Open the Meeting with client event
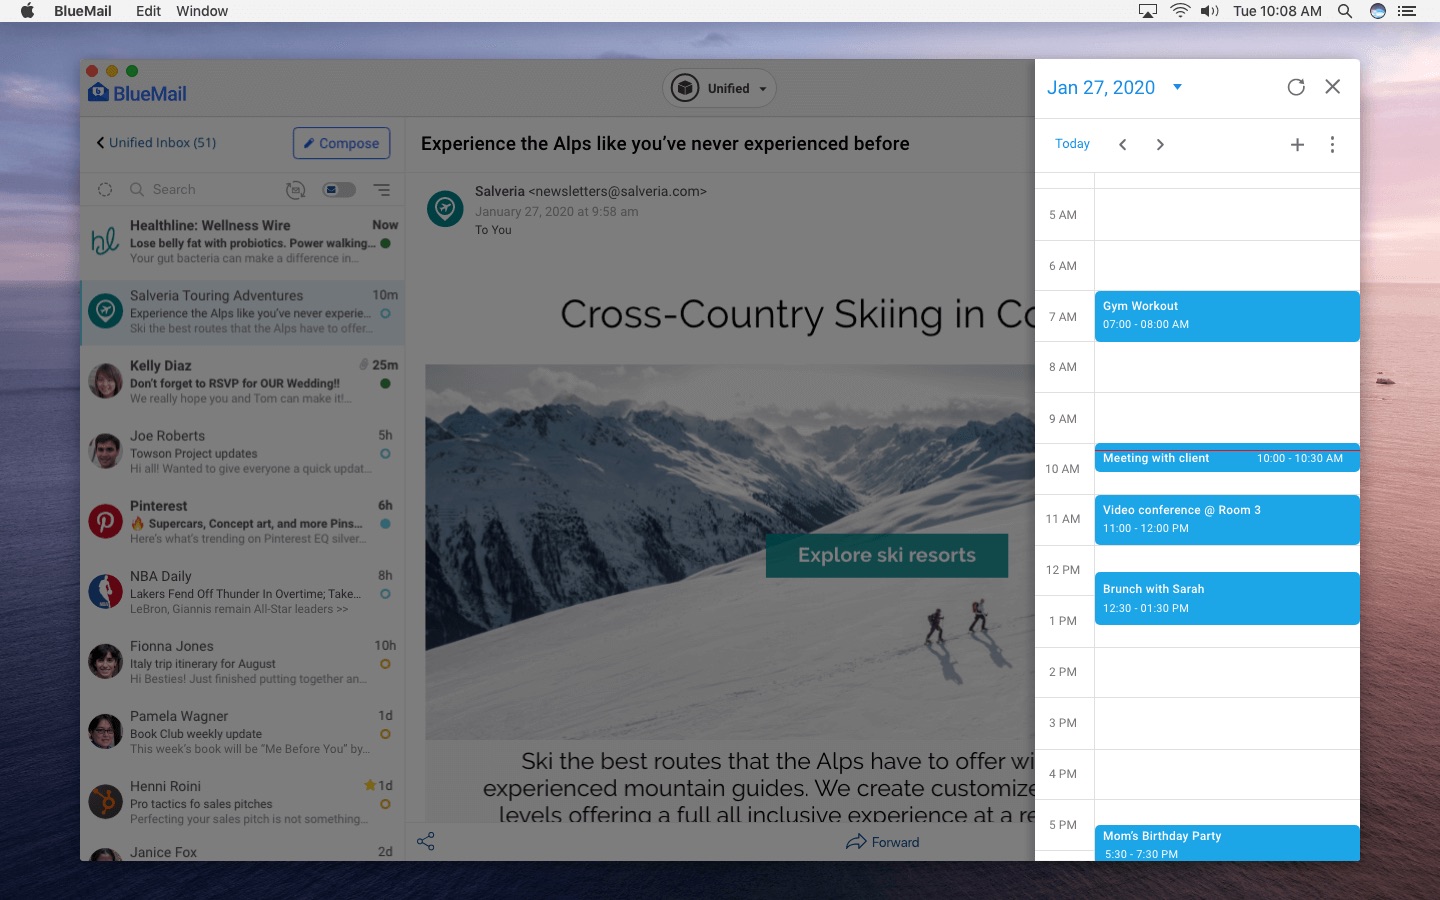1440x900 pixels. (1227, 458)
